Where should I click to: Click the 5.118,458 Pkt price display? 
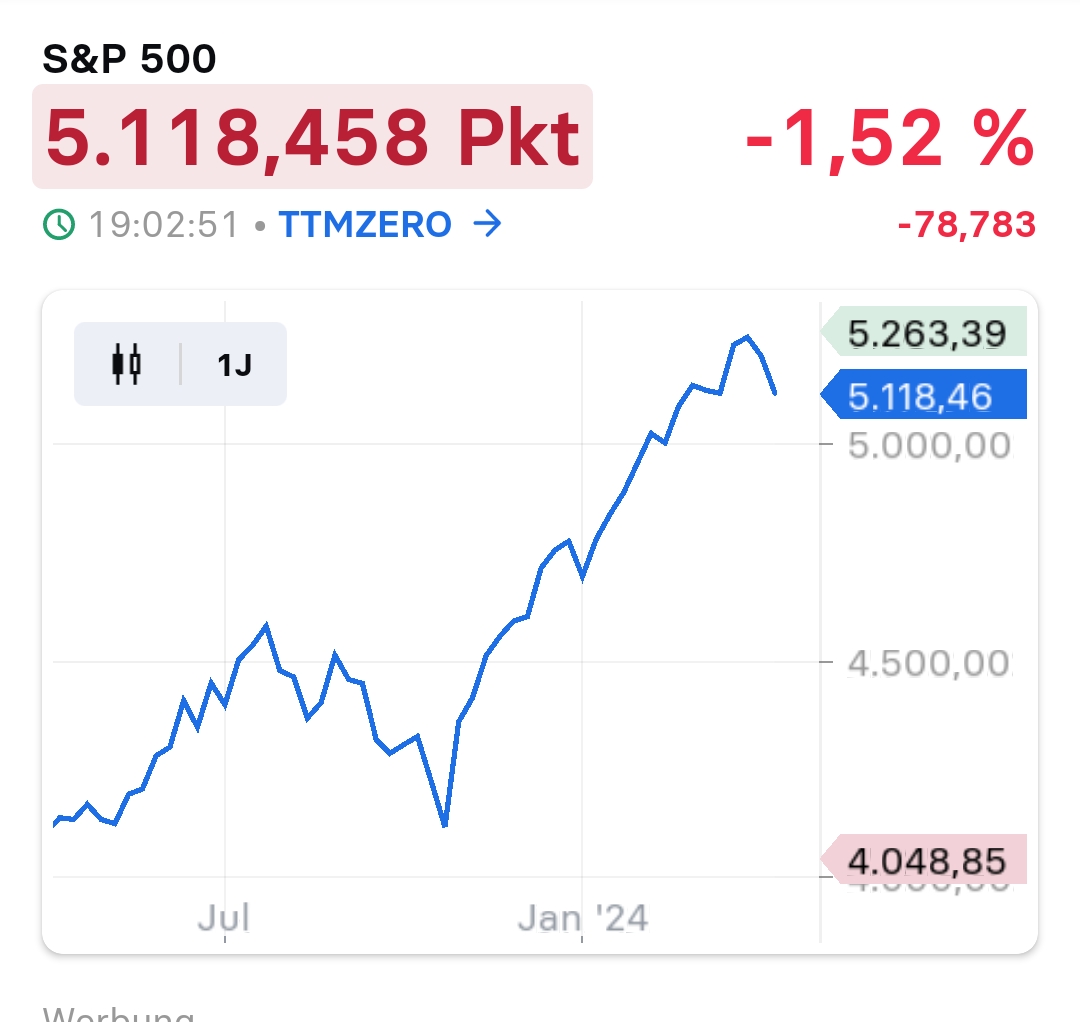tap(312, 137)
